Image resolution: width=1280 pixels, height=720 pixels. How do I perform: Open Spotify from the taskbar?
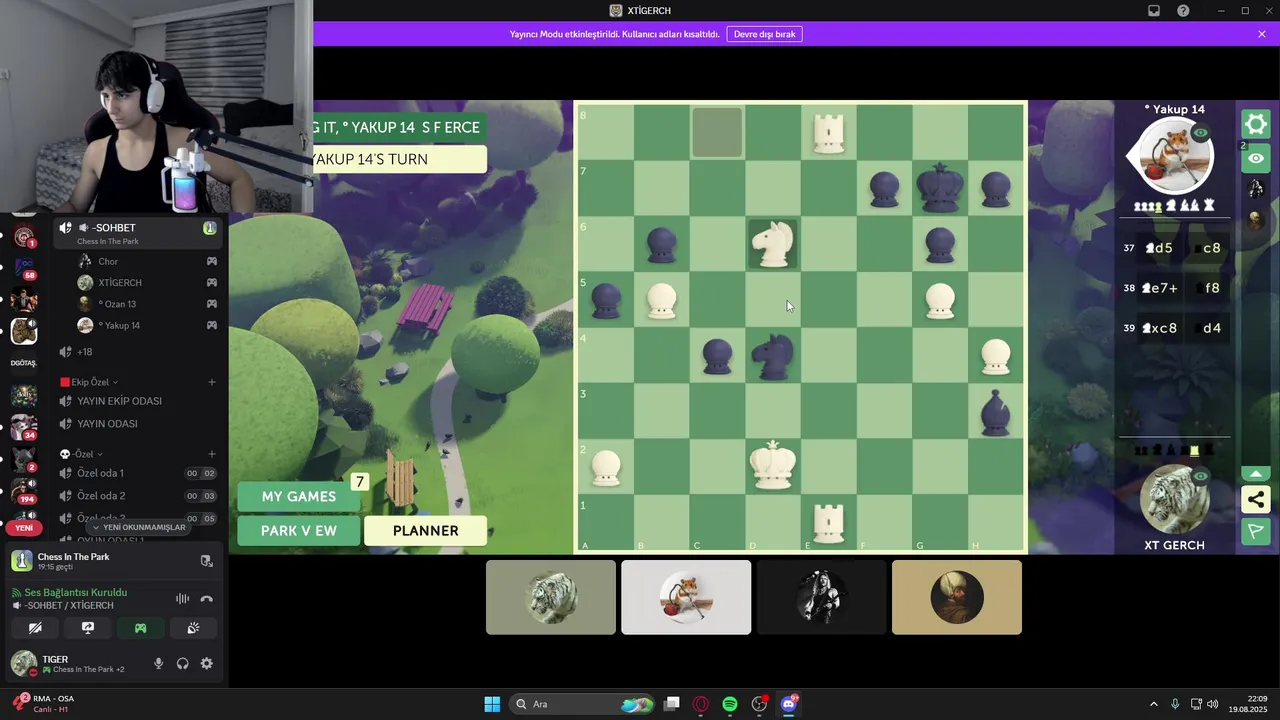tap(730, 704)
